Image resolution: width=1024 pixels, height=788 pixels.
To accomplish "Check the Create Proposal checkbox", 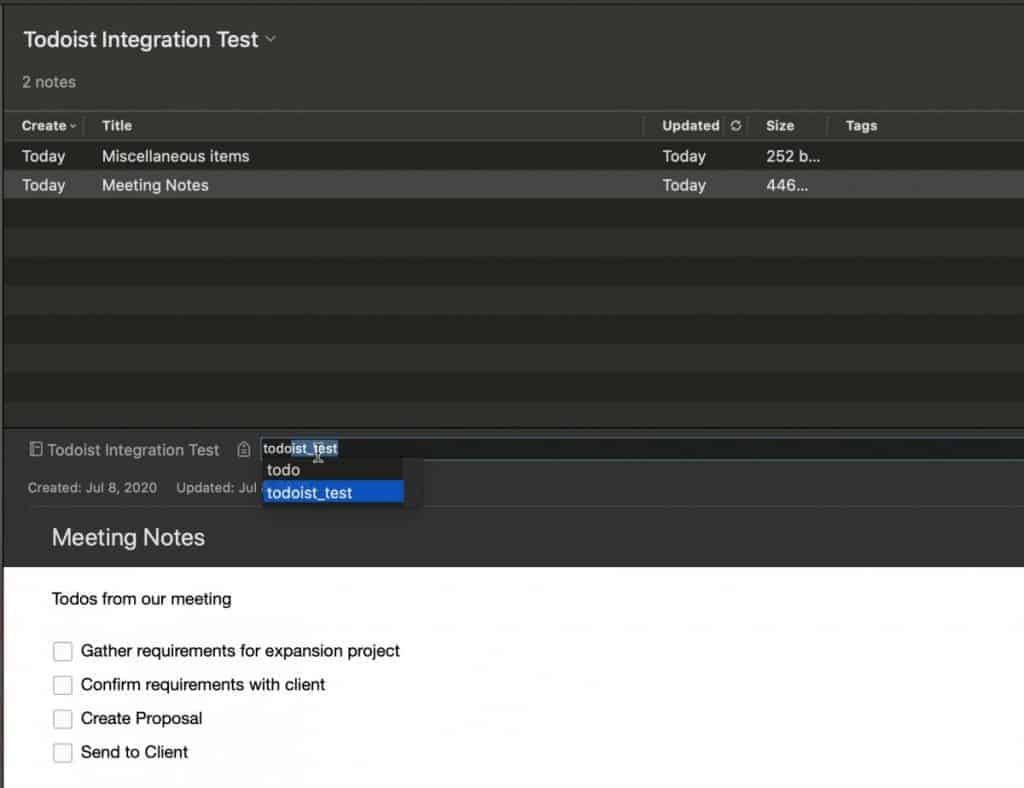I will [63, 719].
